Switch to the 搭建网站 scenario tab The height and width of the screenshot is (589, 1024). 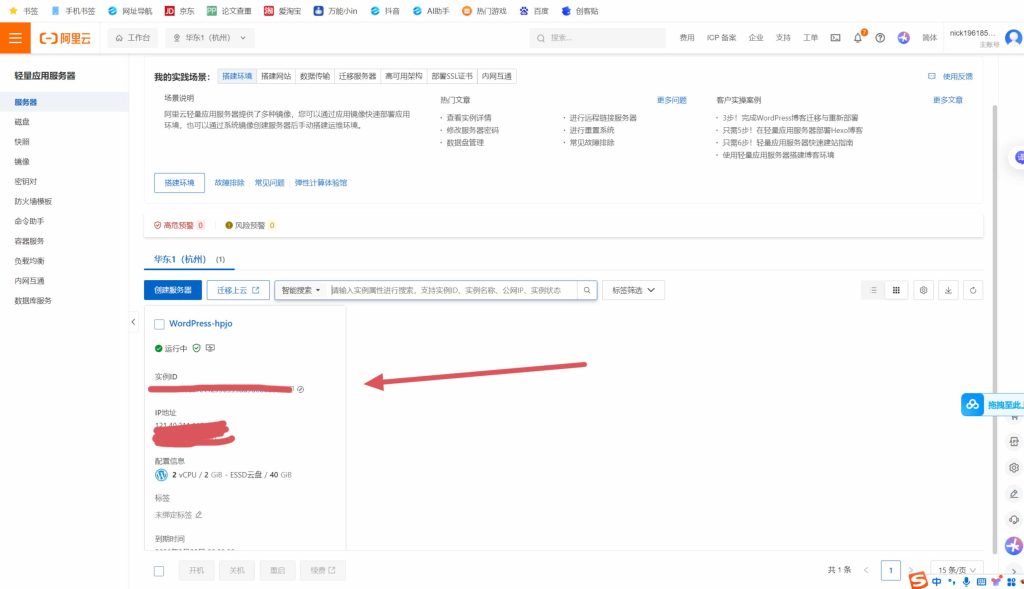[x=276, y=76]
